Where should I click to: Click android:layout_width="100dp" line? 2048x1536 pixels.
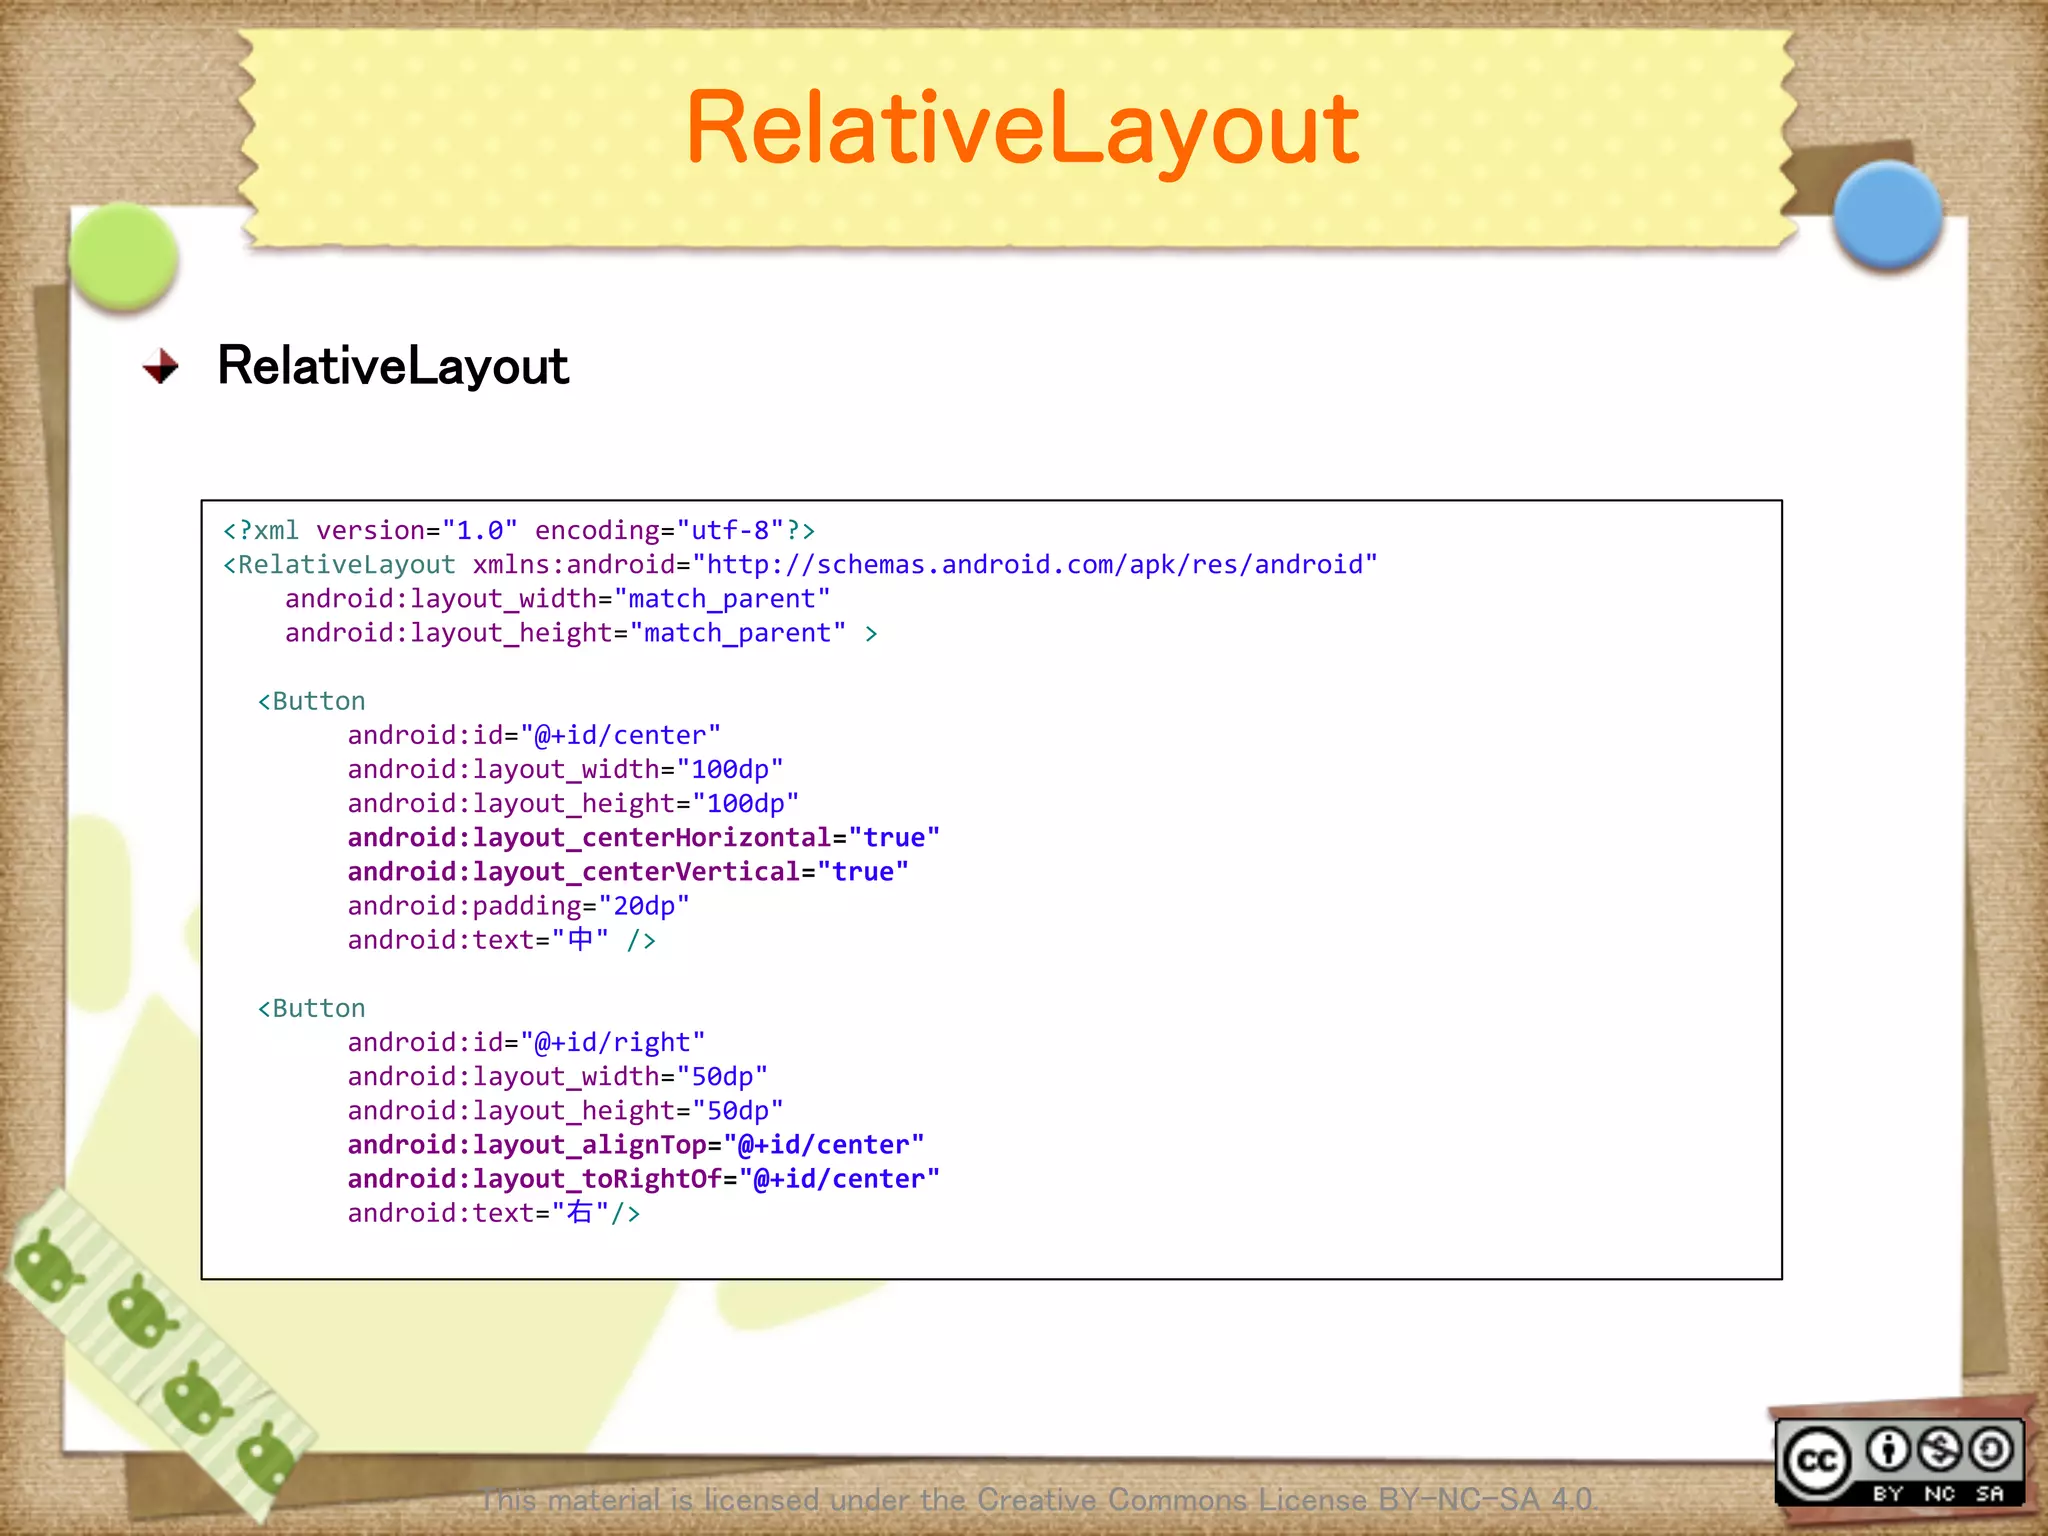[x=565, y=769]
